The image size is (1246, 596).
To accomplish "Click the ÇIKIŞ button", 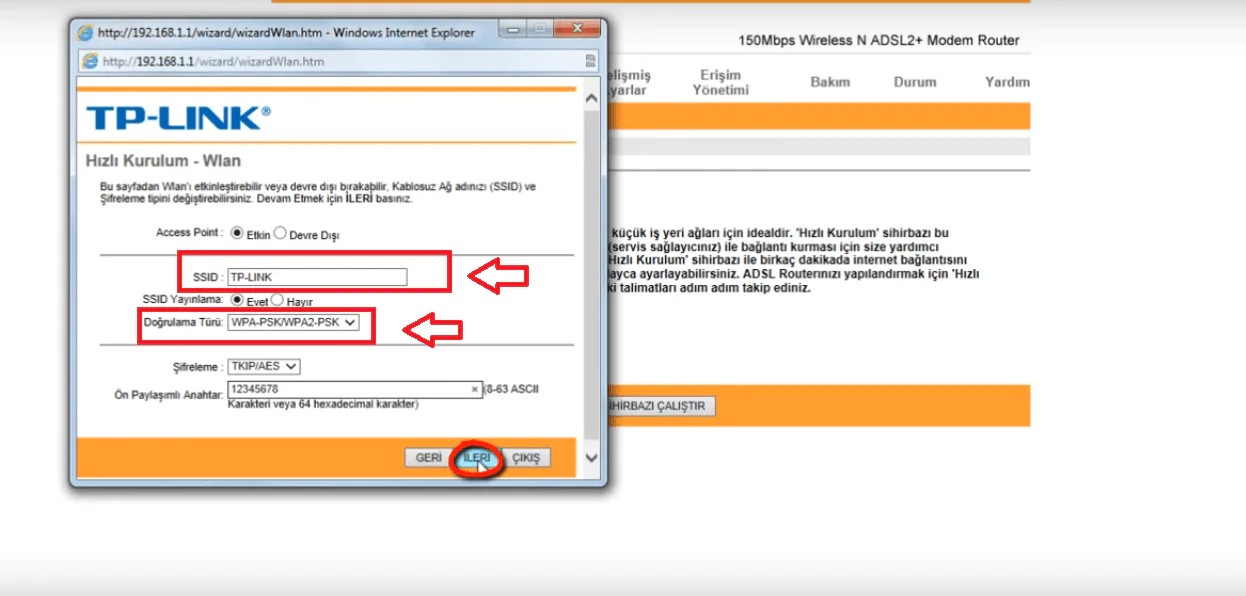I will point(525,457).
